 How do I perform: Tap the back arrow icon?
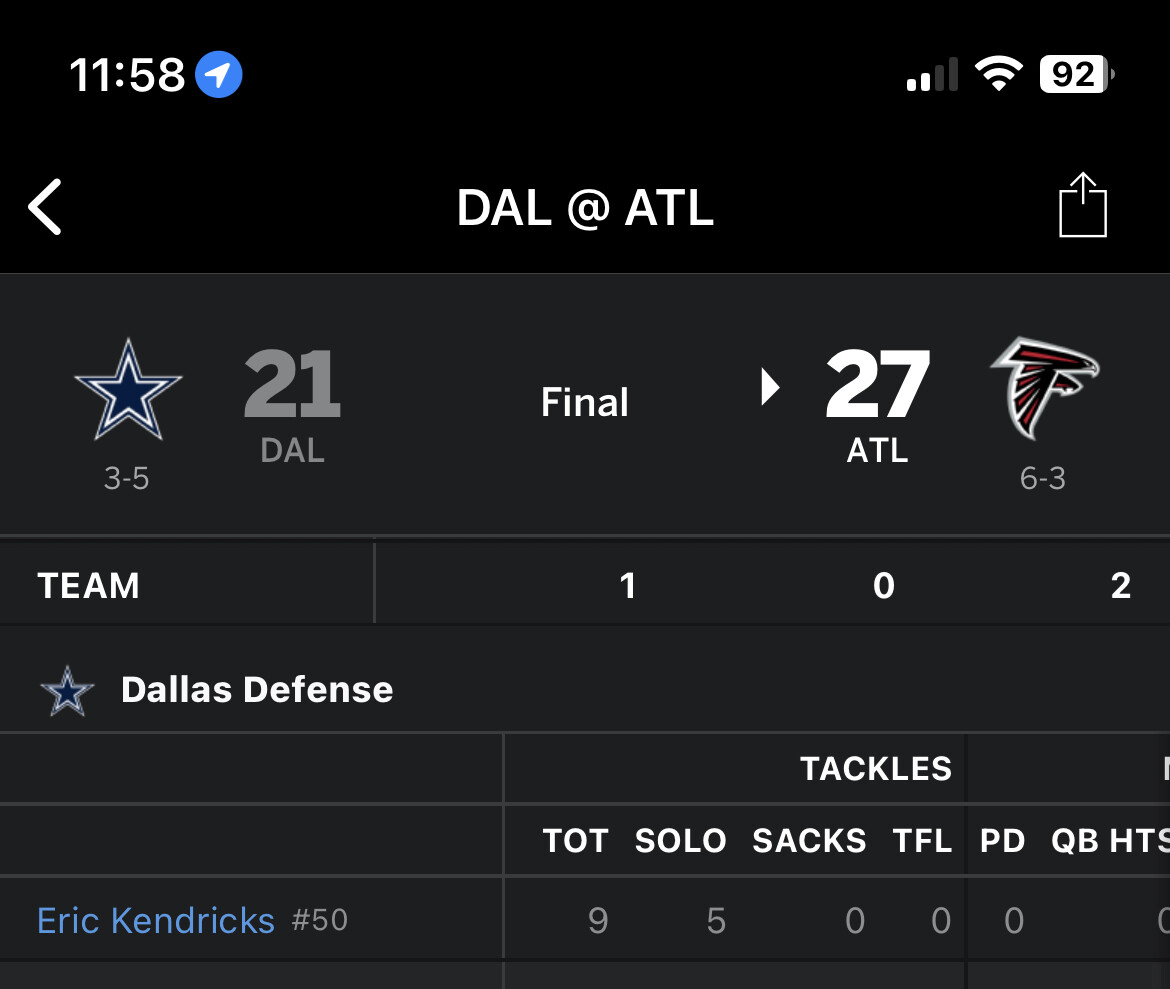pos(46,207)
